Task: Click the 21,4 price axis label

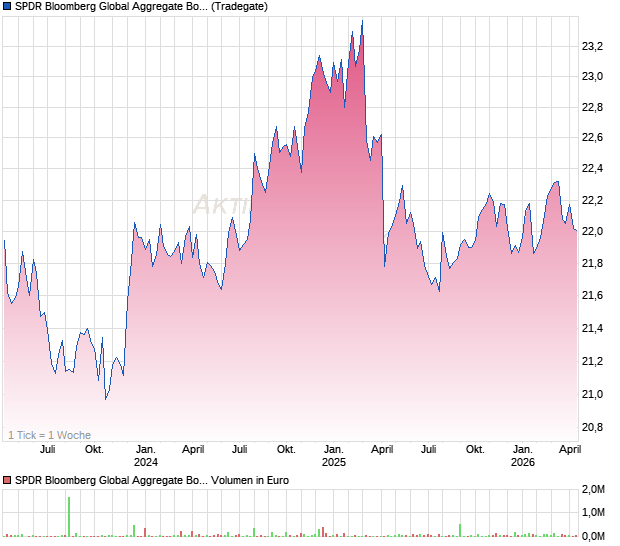Action: click(x=592, y=328)
